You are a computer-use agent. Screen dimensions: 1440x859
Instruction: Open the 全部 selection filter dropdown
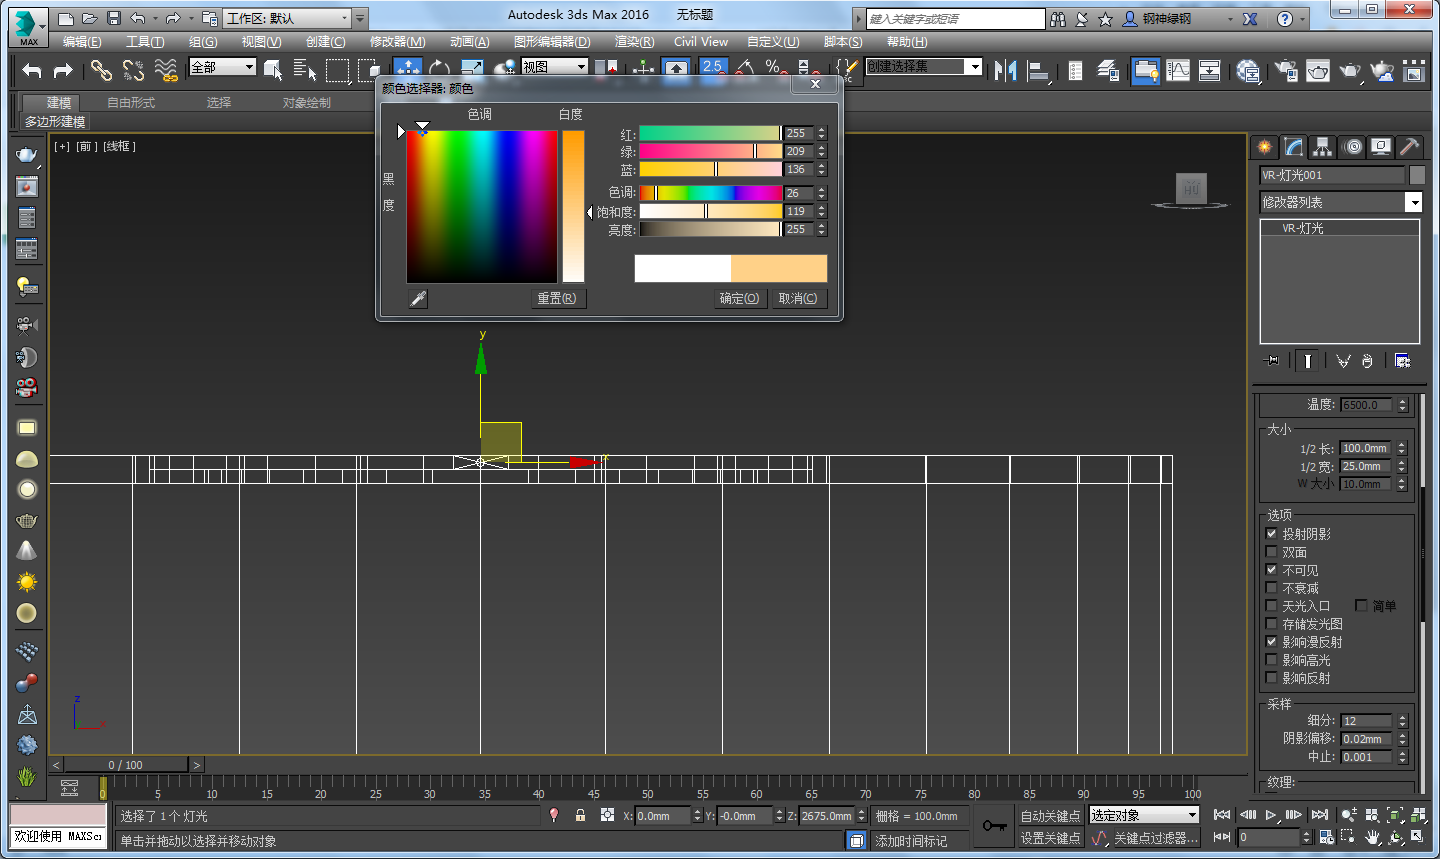(223, 67)
